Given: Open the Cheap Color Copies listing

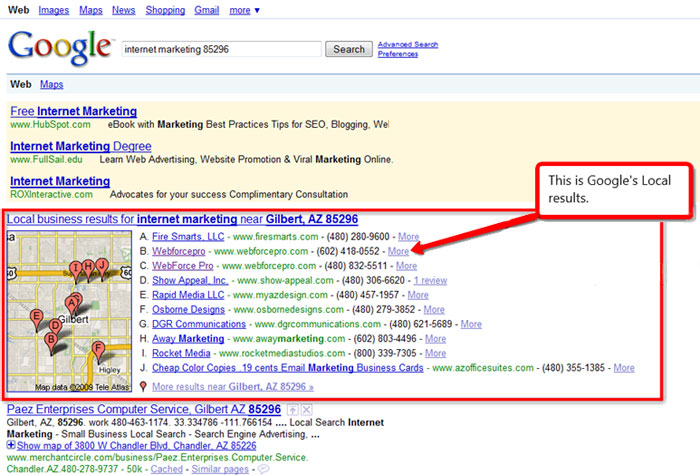Looking at the screenshot, I should pos(288,368).
